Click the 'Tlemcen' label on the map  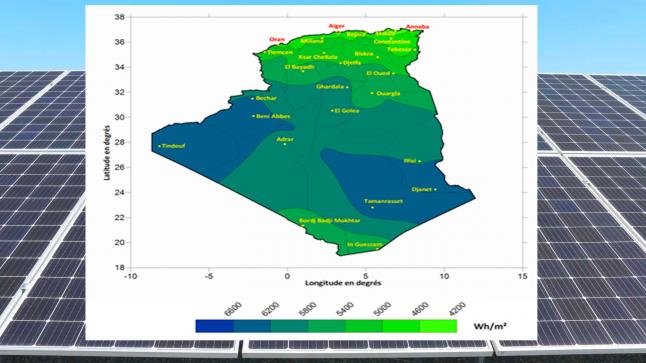point(280,52)
